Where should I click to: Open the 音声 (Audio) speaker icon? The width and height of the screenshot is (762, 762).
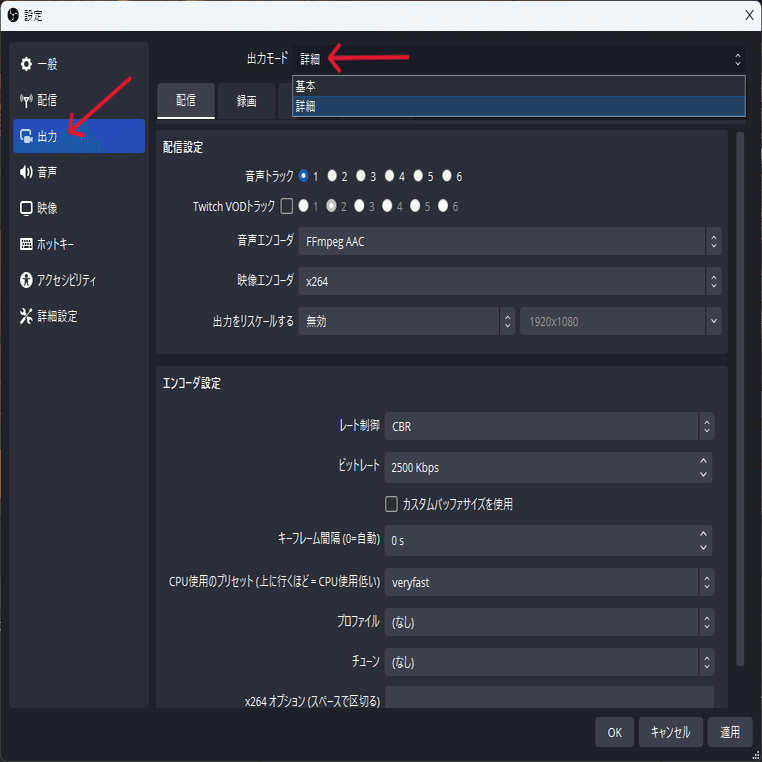point(26,172)
